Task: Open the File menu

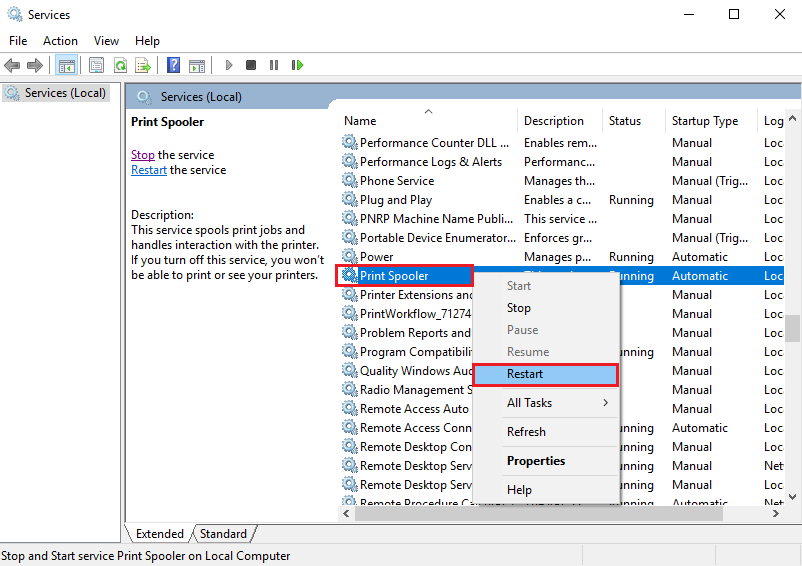Action: (18, 41)
